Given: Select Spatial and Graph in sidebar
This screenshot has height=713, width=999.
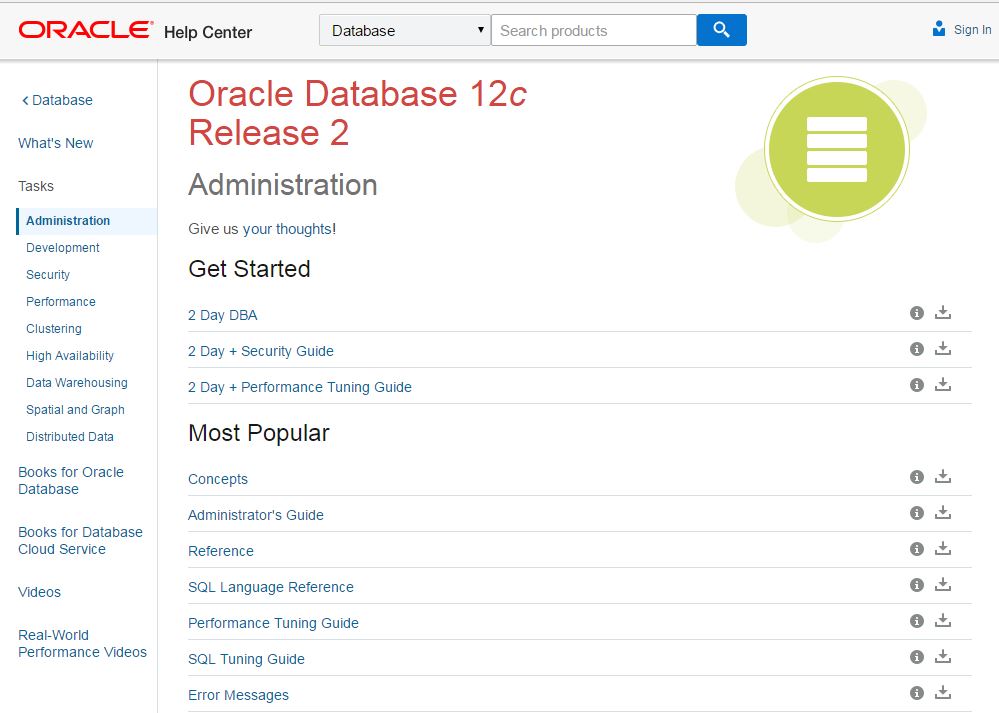Looking at the screenshot, I should point(75,410).
